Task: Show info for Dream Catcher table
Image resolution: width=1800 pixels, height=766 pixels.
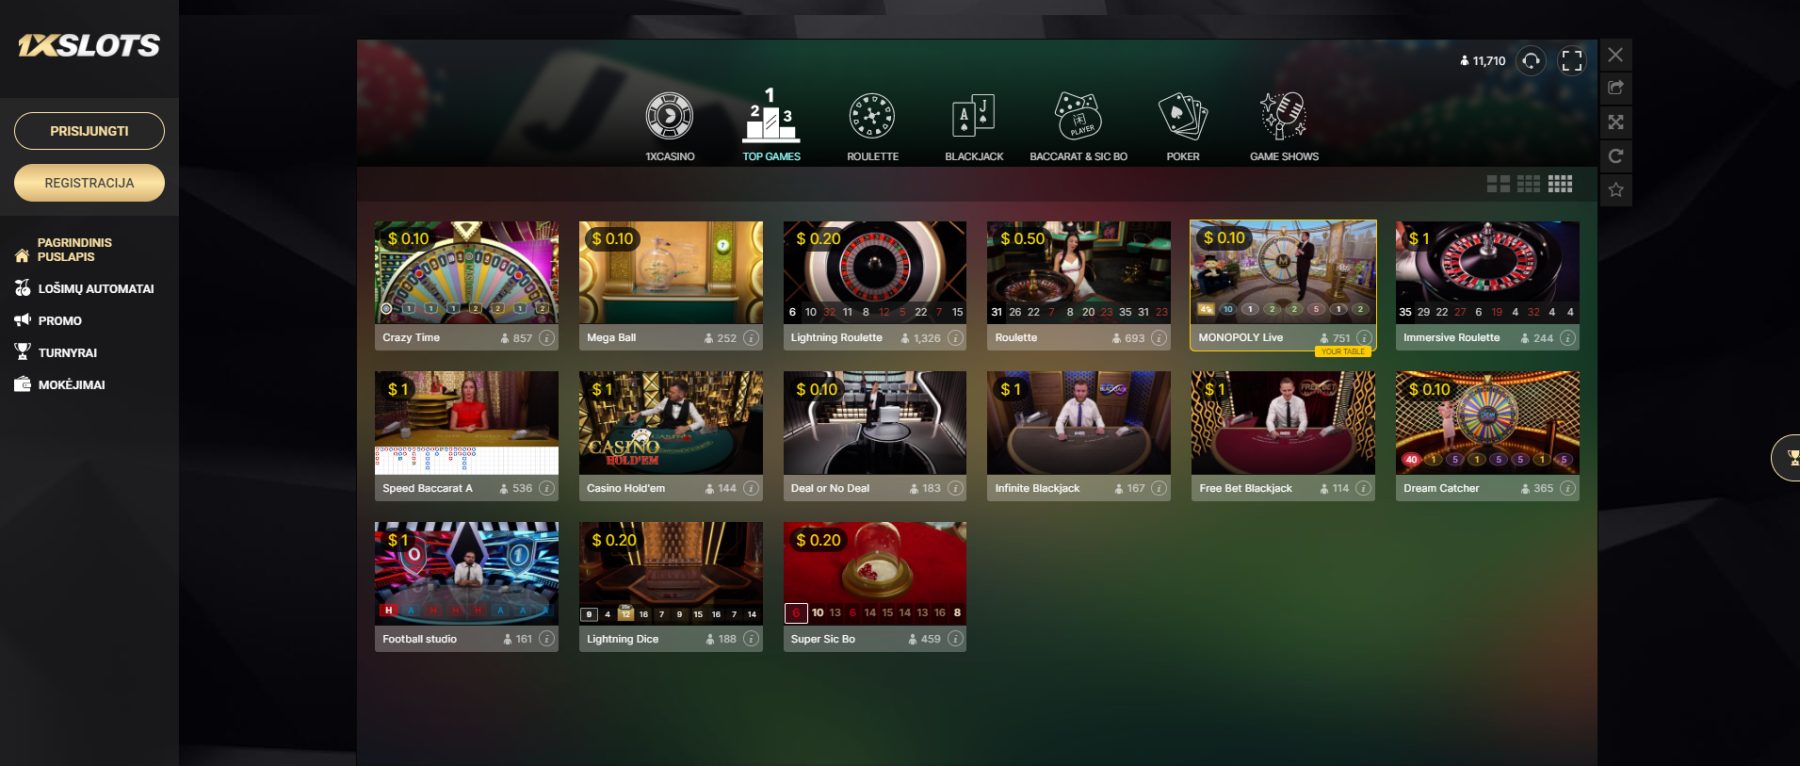Action: click(x=1567, y=489)
